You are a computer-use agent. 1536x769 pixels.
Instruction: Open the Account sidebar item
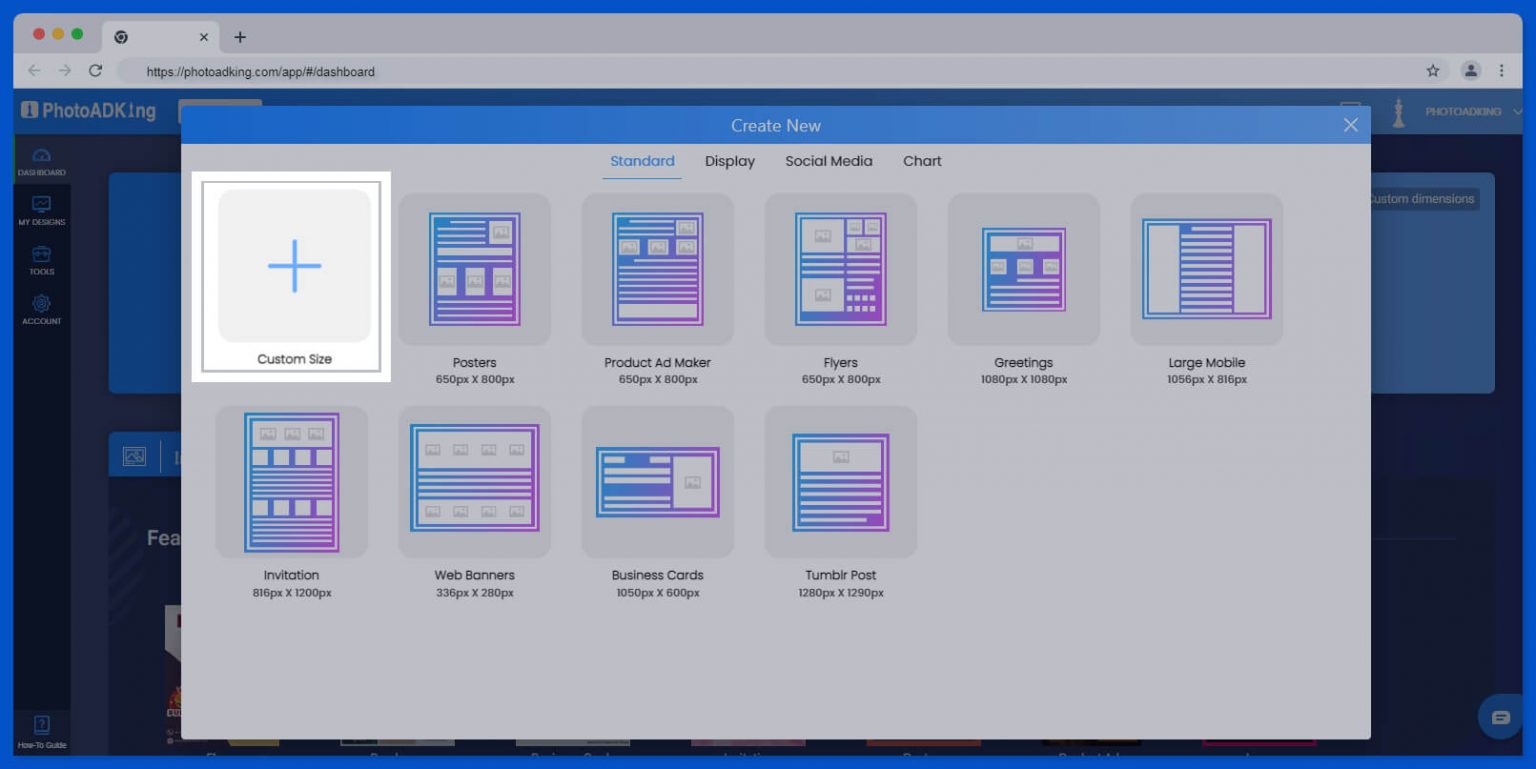tap(41, 309)
